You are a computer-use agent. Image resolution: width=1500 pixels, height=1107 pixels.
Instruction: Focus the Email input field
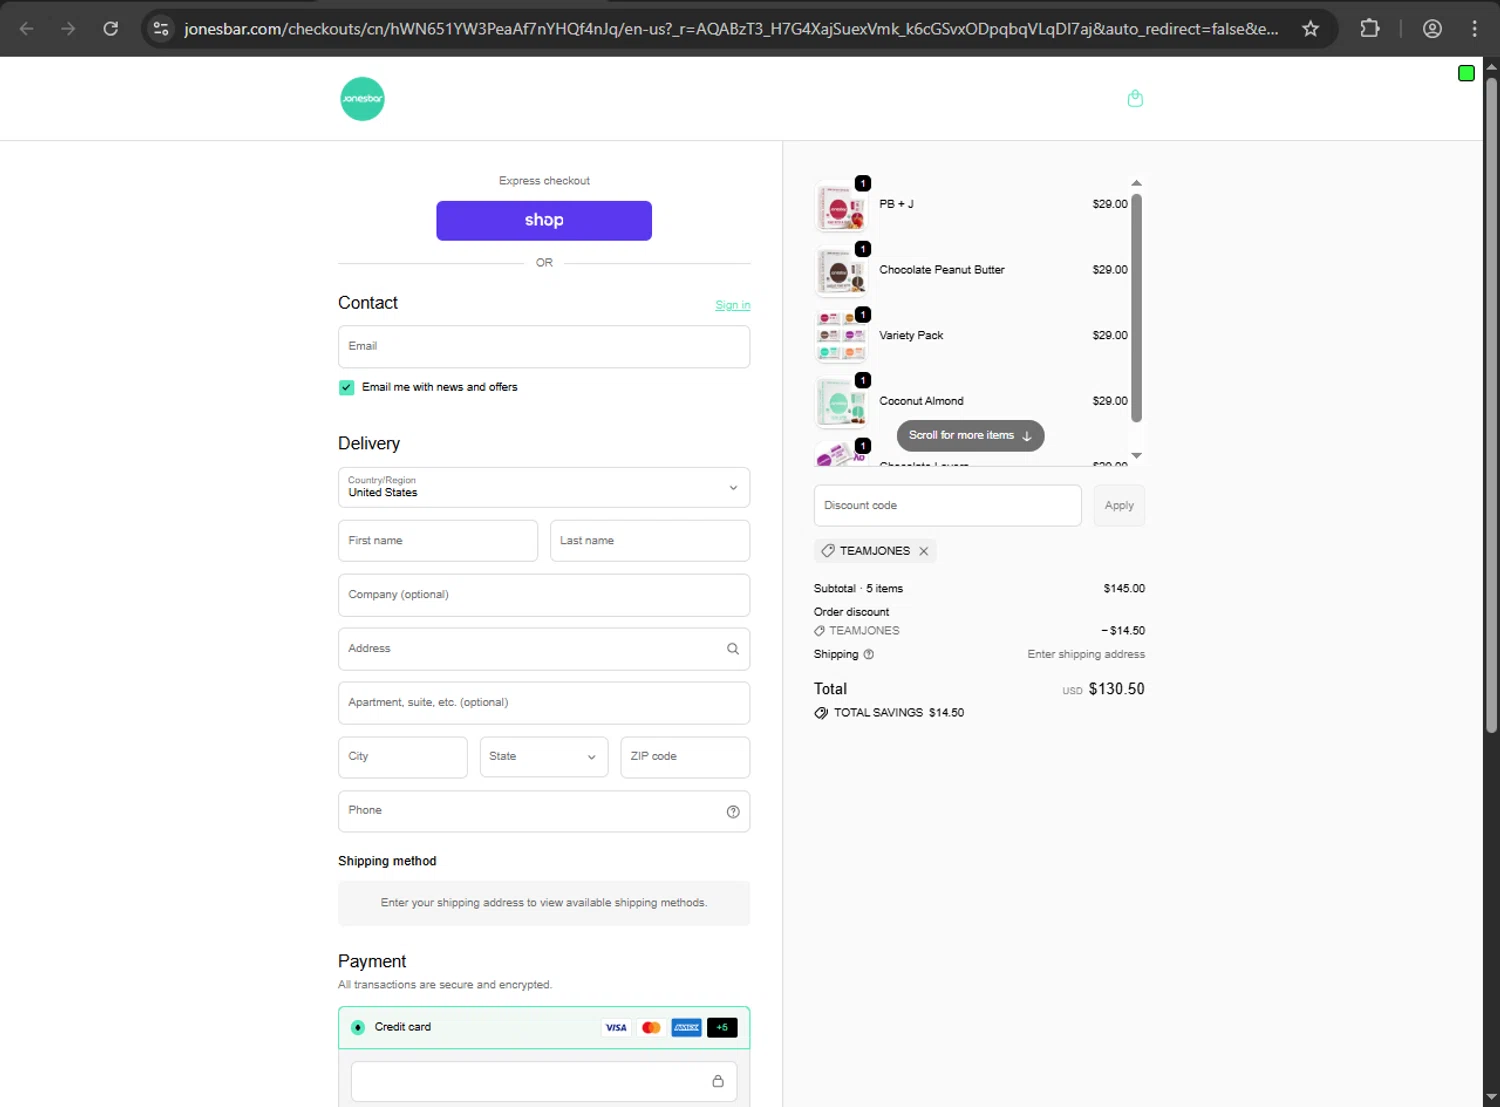pyautogui.click(x=543, y=347)
